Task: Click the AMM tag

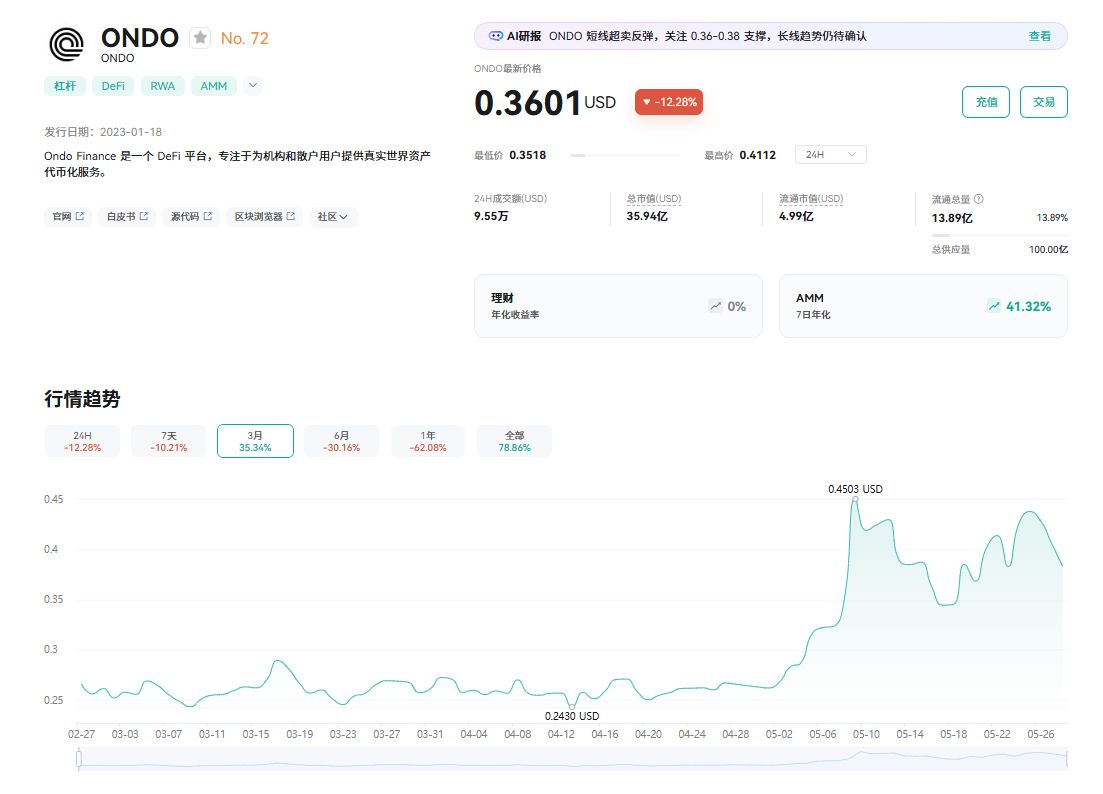Action: 214,86
